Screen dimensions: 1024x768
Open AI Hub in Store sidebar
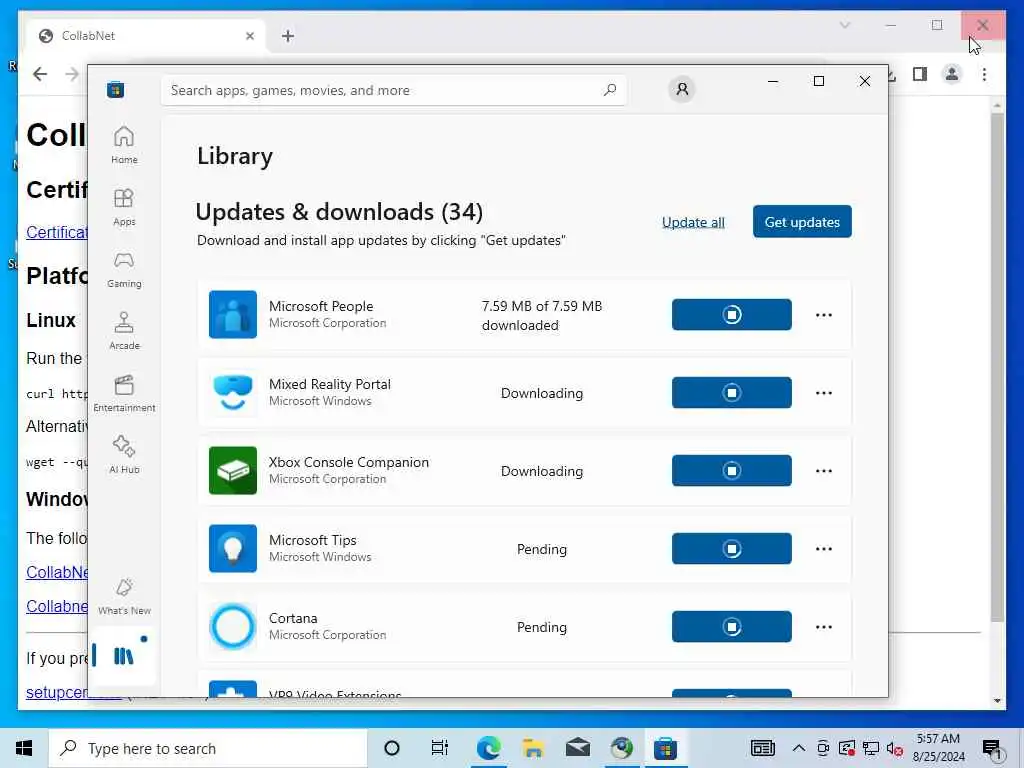click(x=123, y=455)
